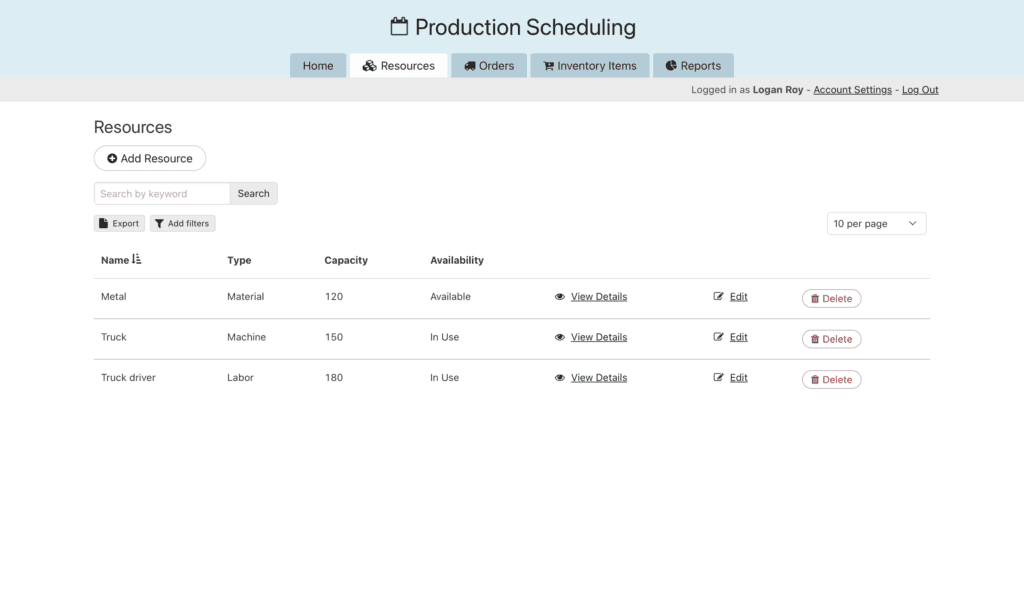This screenshot has width=1024, height=602.
Task: Delete the Truck driver resource
Action: tap(831, 380)
